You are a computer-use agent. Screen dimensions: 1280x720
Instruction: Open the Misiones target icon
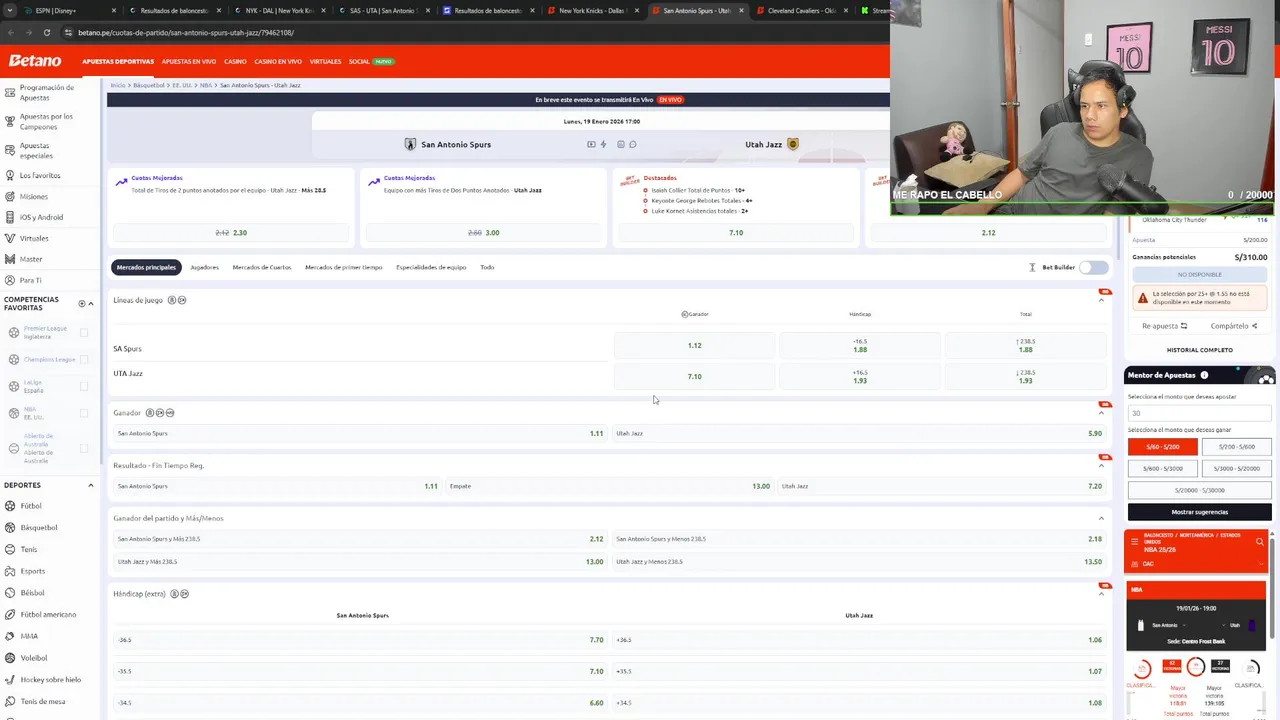pyautogui.click(x=9, y=196)
